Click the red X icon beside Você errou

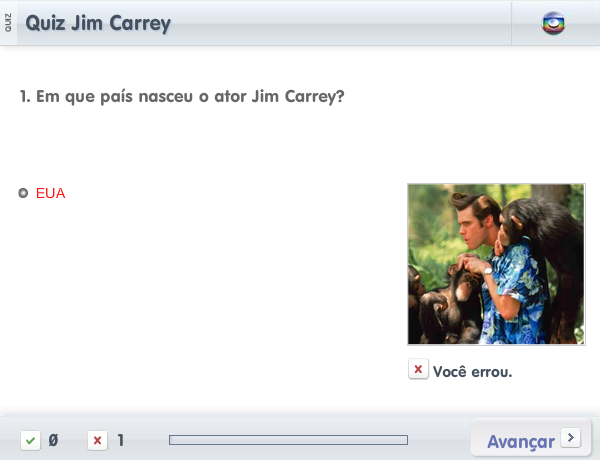418,369
